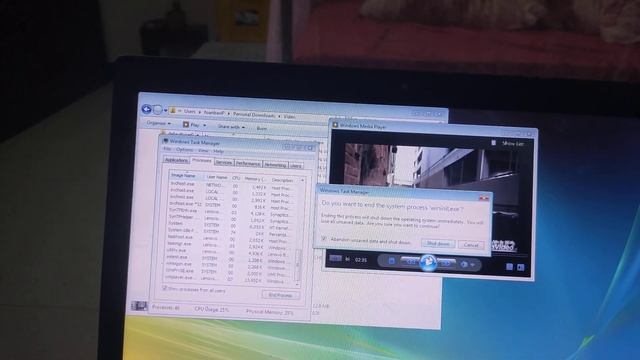Viewport: 640px width, 360px height.
Task: Click the full screen icon in Media Player
Action: coord(509,267)
